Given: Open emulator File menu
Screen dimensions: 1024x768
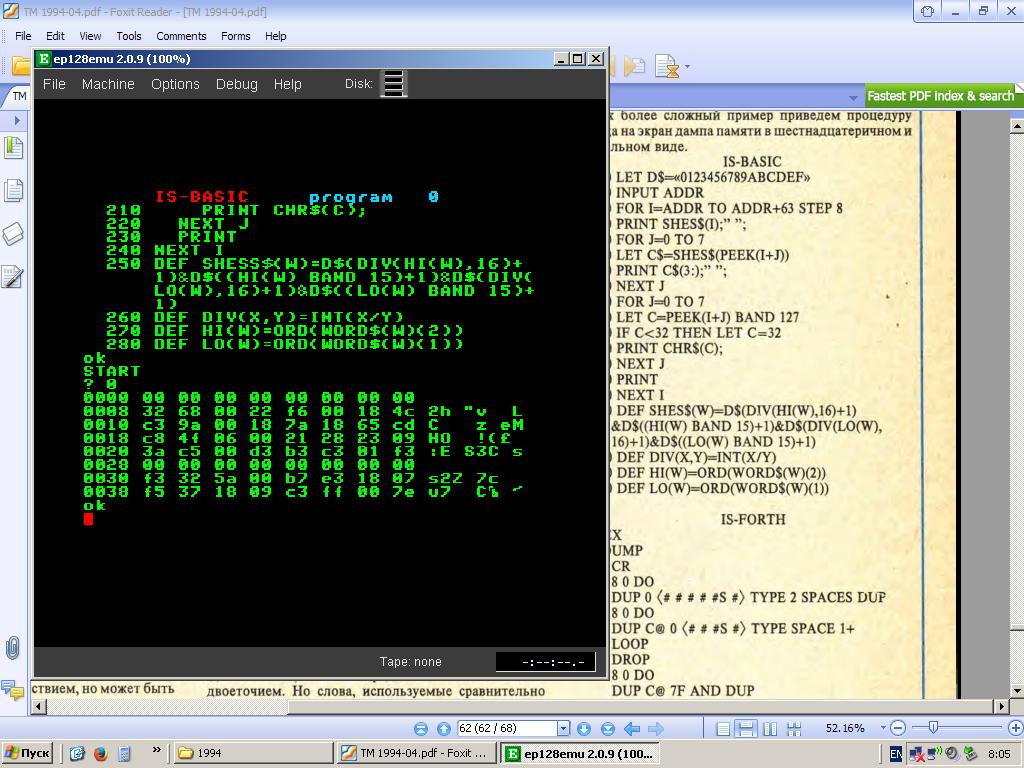Looking at the screenshot, I should tap(54, 84).
